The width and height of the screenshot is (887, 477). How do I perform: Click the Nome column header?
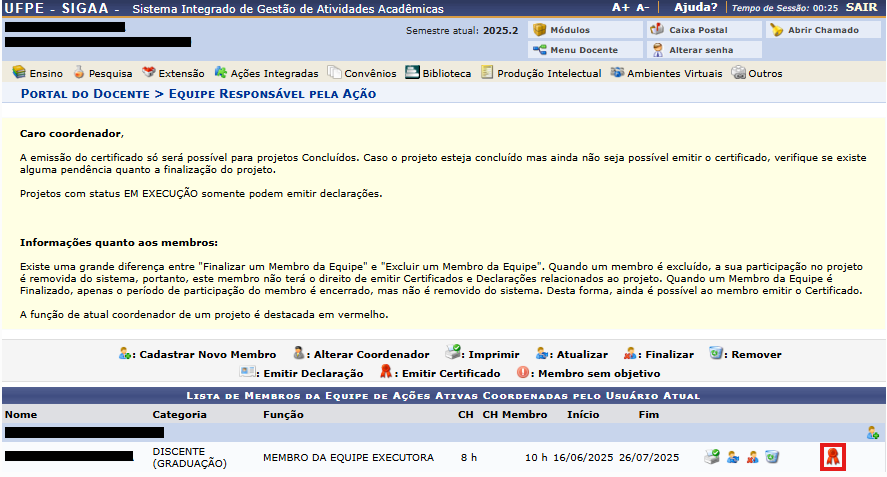[x=21, y=415]
